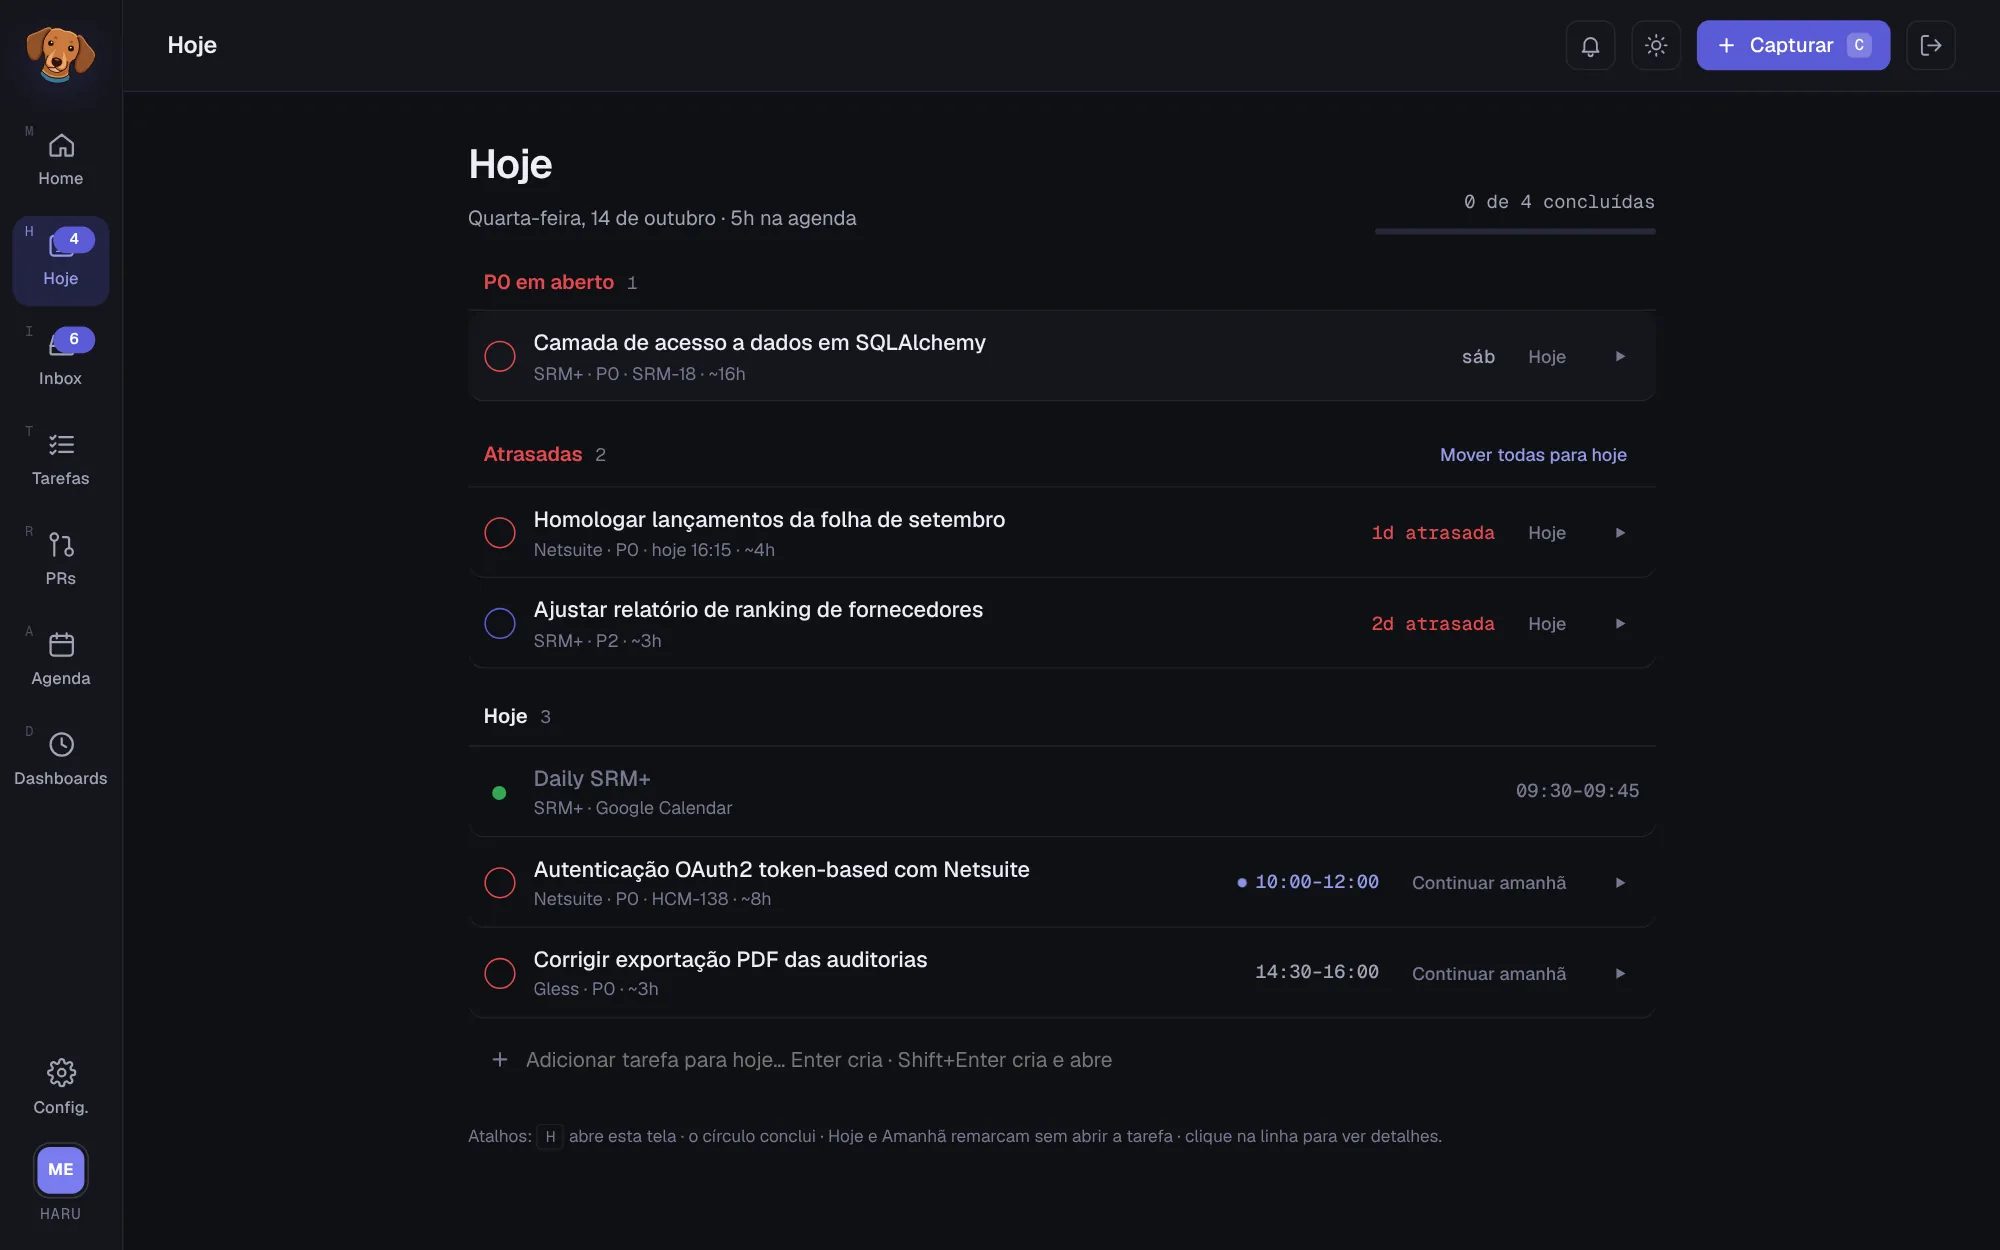Image resolution: width=2000 pixels, height=1250 pixels.
Task: Expand arrow on Autenticação OAuth2 row
Action: [1620, 883]
